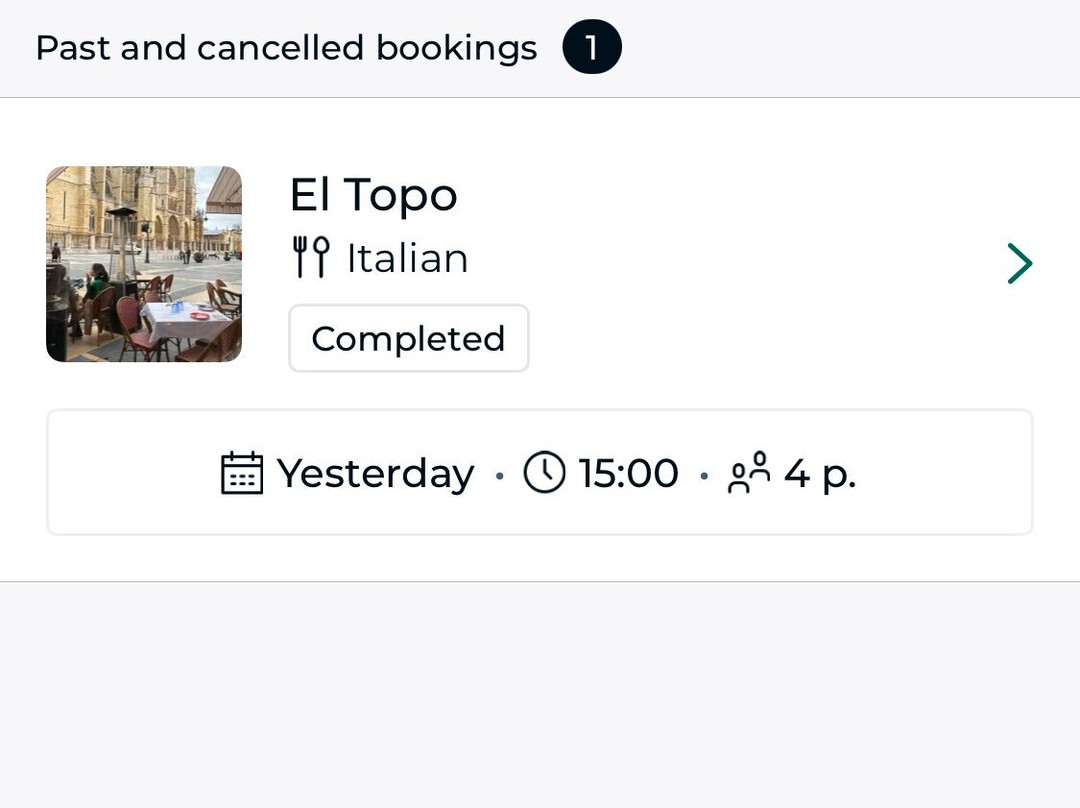Click the blank space right of 4 p.
This screenshot has height=808, width=1080.
point(944,473)
